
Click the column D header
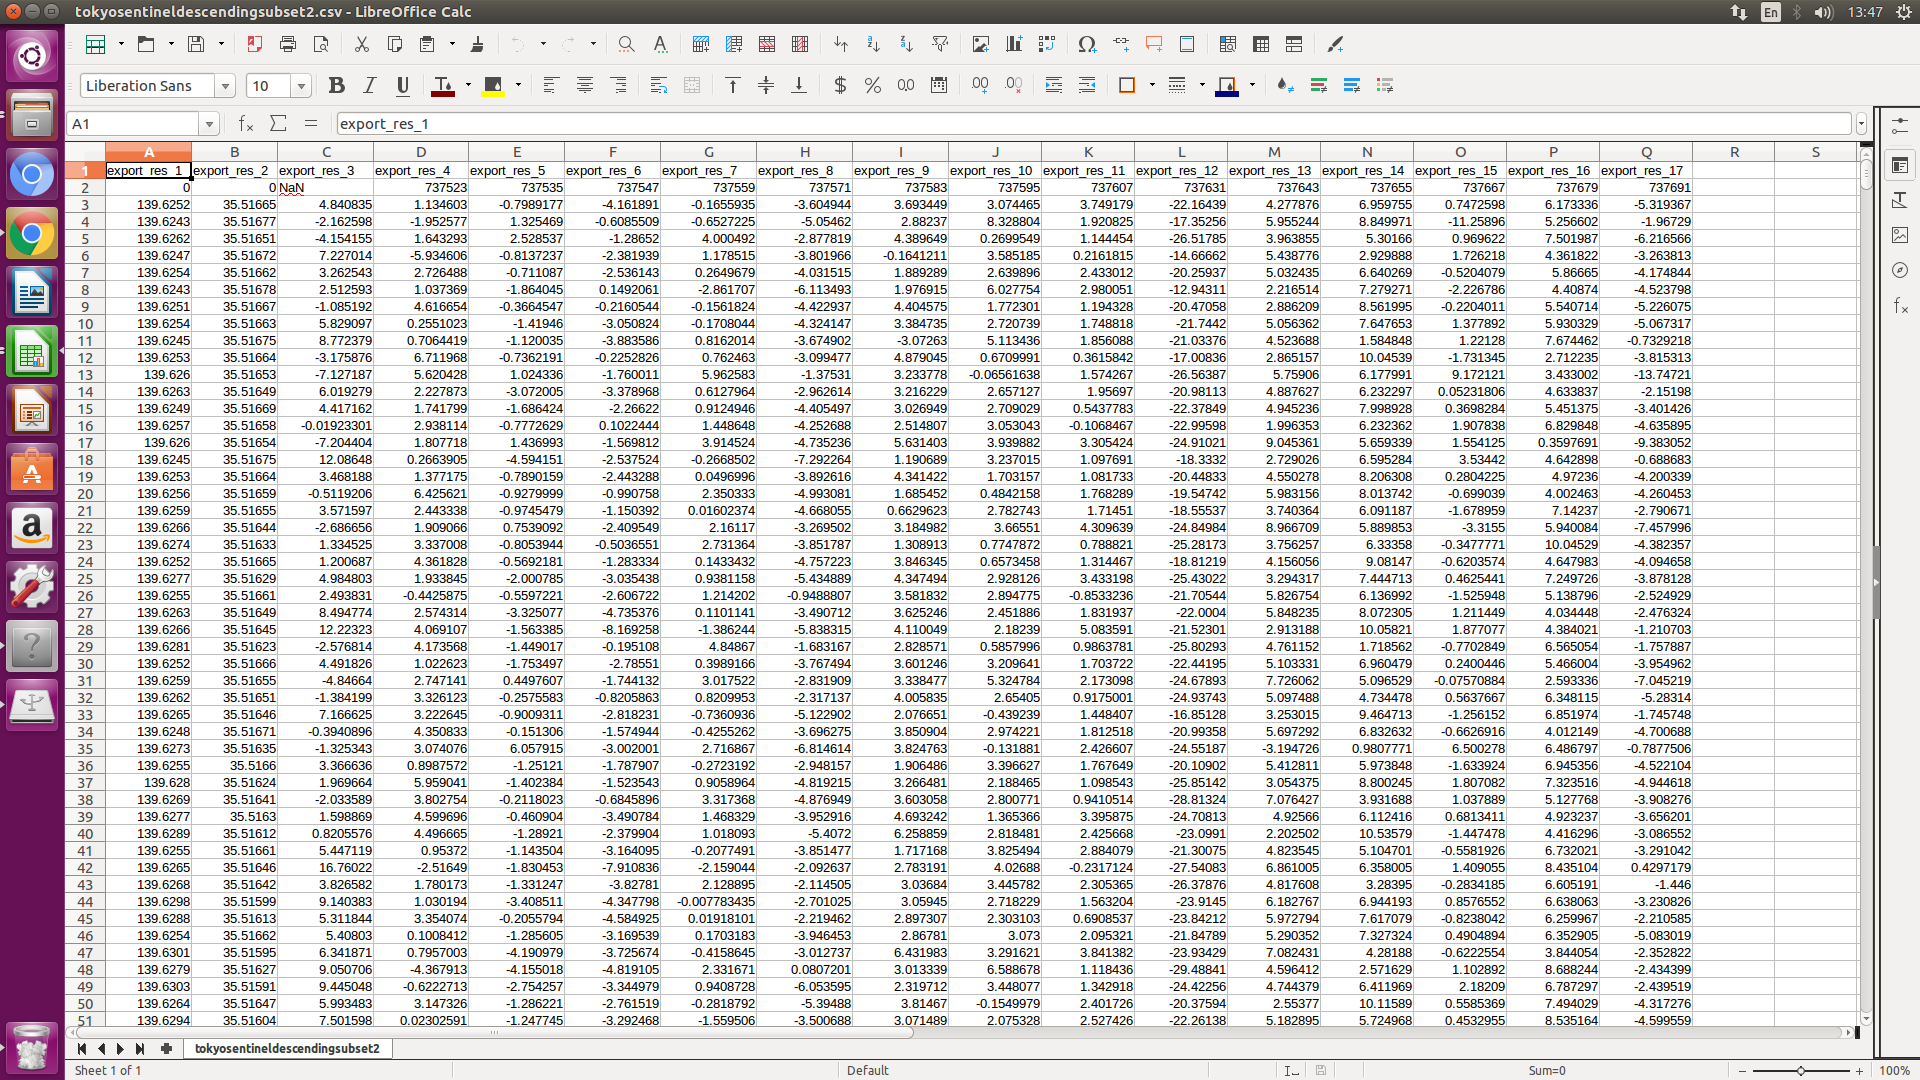tap(420, 152)
